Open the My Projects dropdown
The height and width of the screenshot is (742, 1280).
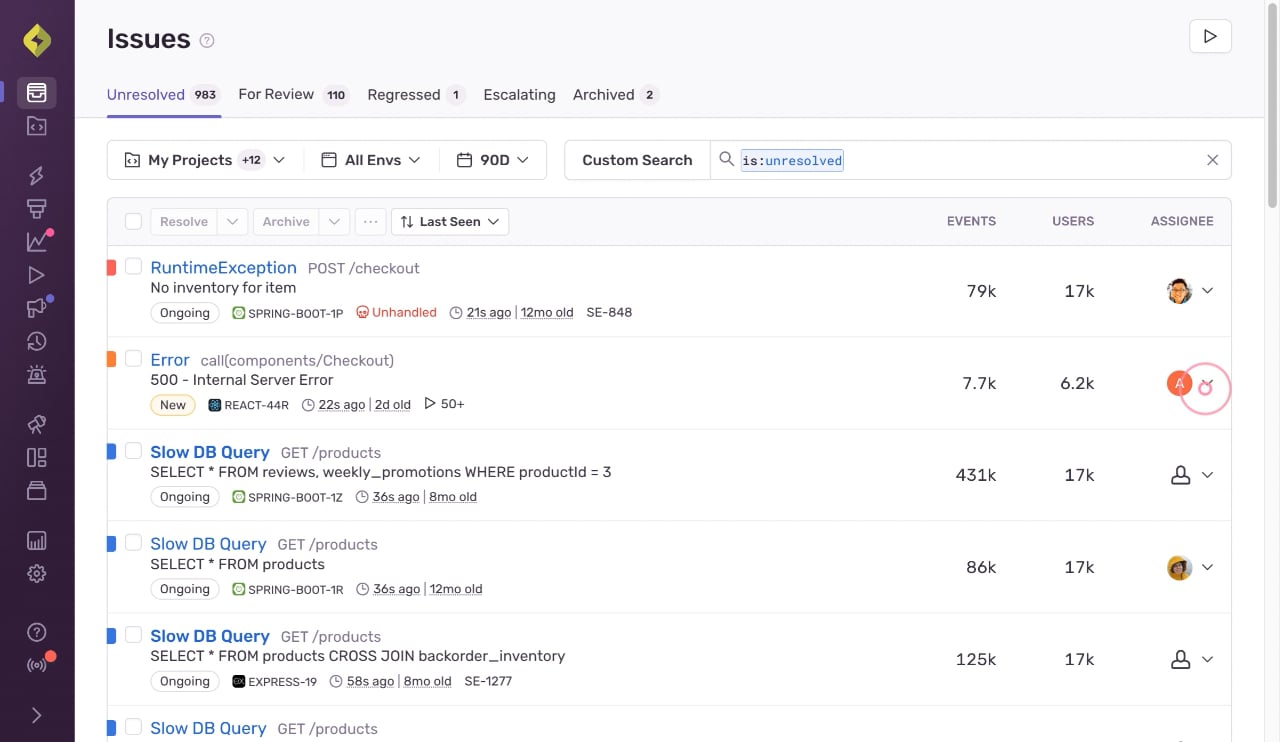point(205,160)
